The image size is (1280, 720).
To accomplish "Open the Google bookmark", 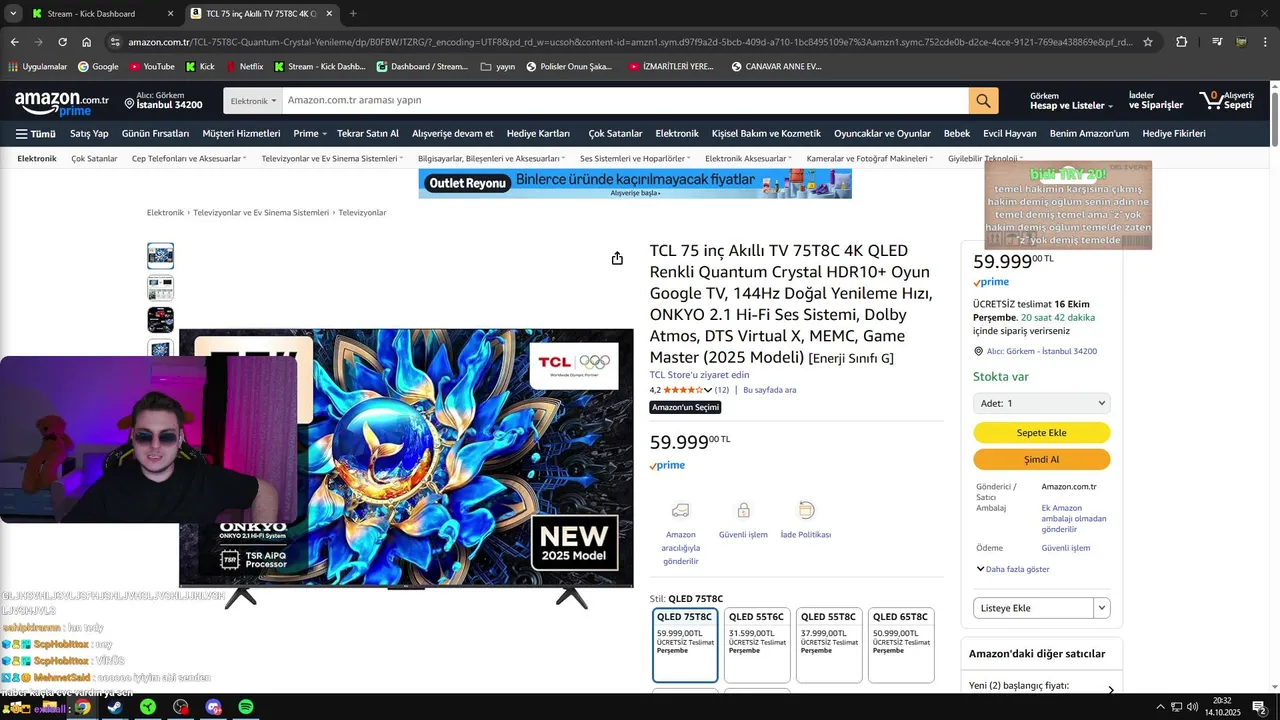I will [98, 67].
